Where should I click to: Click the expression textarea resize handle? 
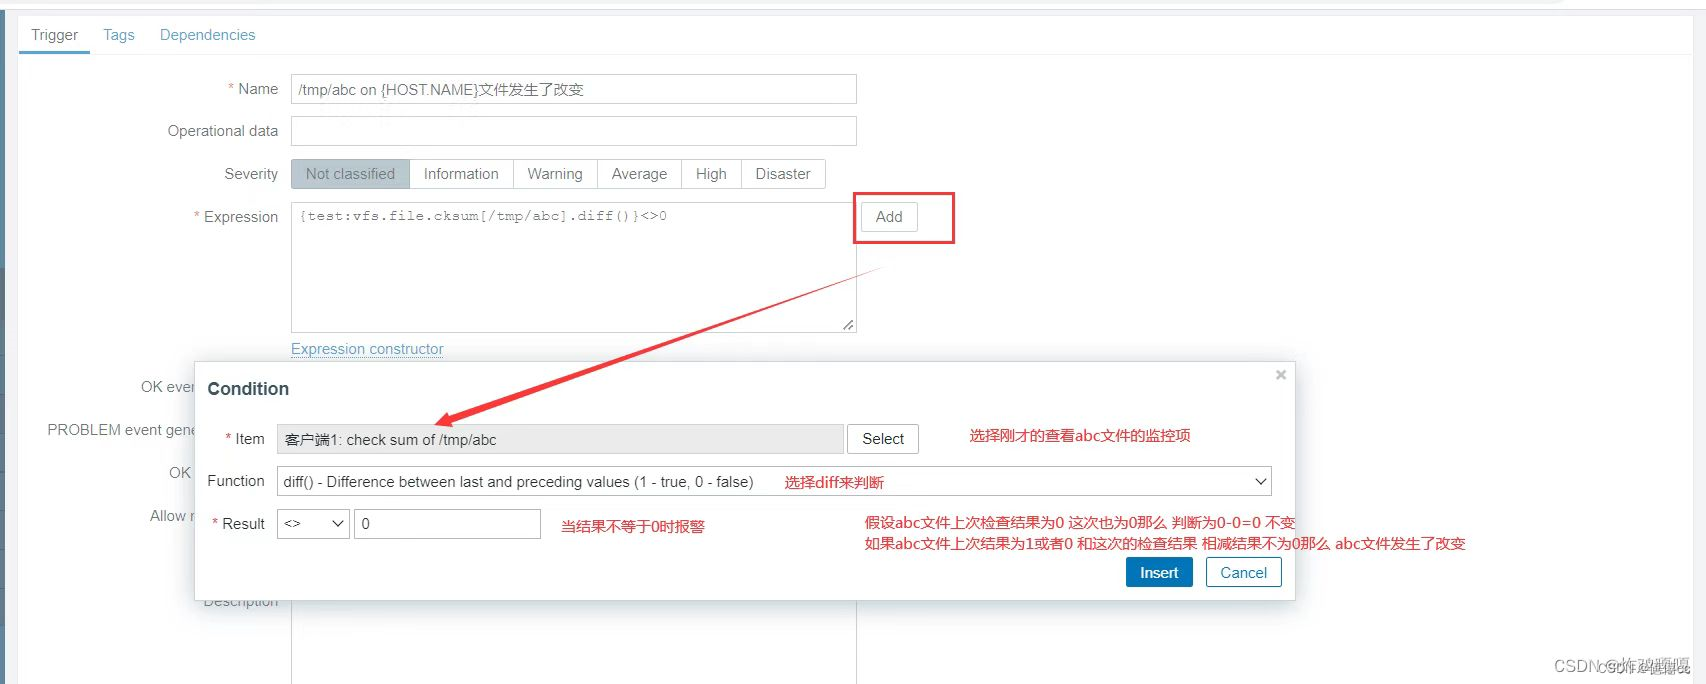coord(848,324)
